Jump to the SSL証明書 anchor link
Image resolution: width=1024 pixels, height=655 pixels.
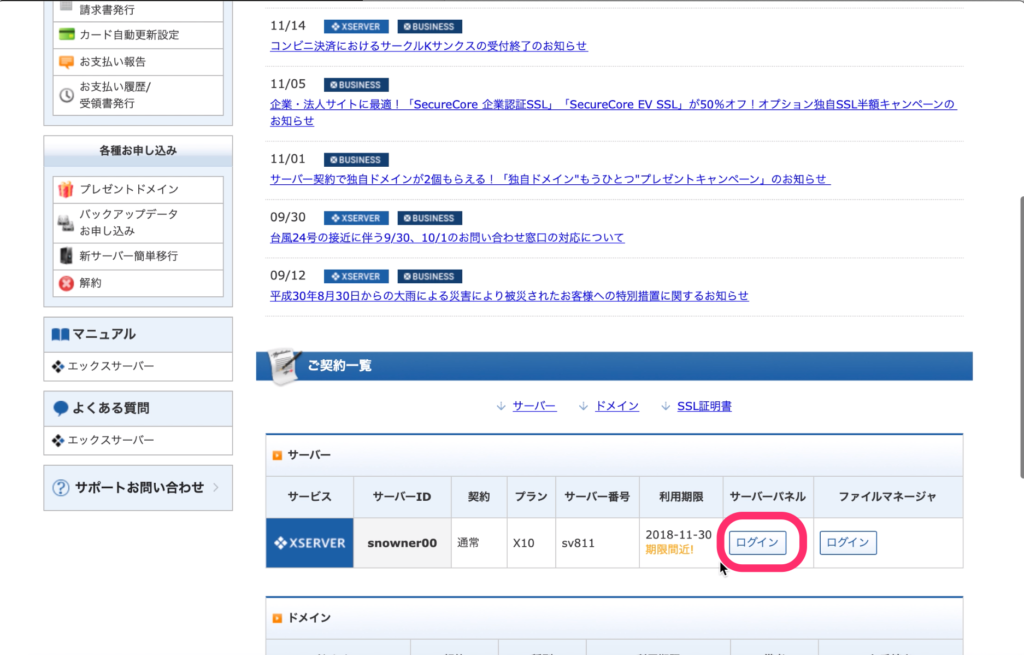pyautogui.click(x=704, y=406)
